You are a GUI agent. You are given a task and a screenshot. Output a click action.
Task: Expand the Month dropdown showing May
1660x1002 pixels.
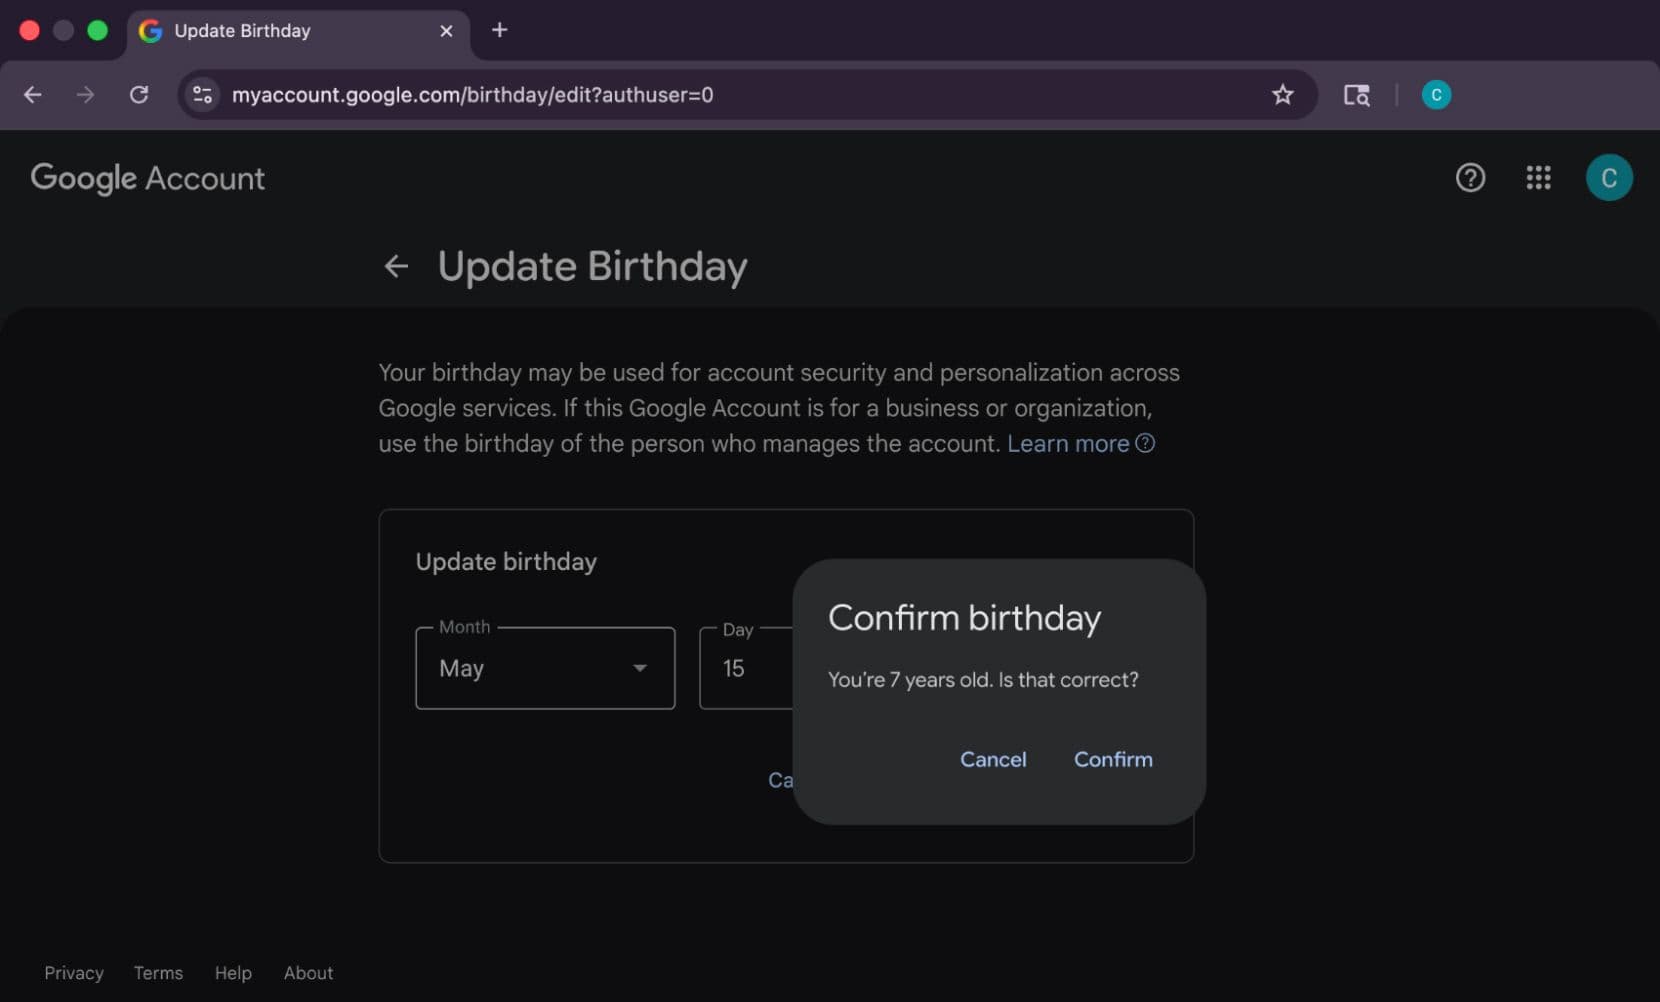(x=545, y=668)
